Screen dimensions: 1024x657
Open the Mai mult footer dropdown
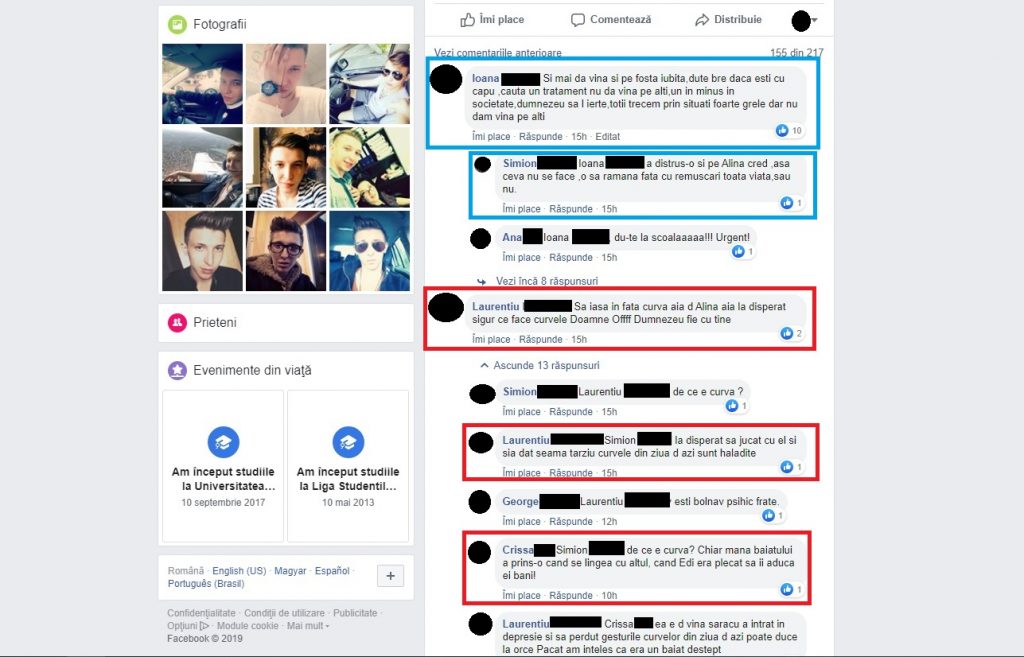pos(308,626)
